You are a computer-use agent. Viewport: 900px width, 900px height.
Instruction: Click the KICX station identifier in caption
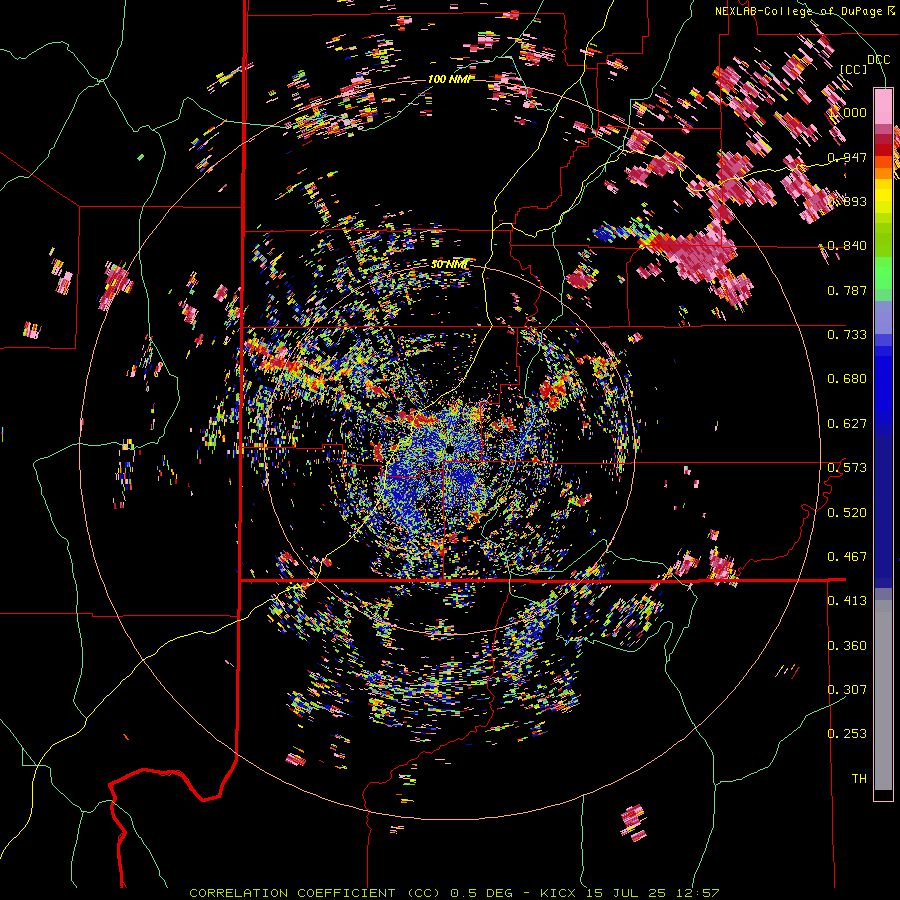click(x=560, y=893)
